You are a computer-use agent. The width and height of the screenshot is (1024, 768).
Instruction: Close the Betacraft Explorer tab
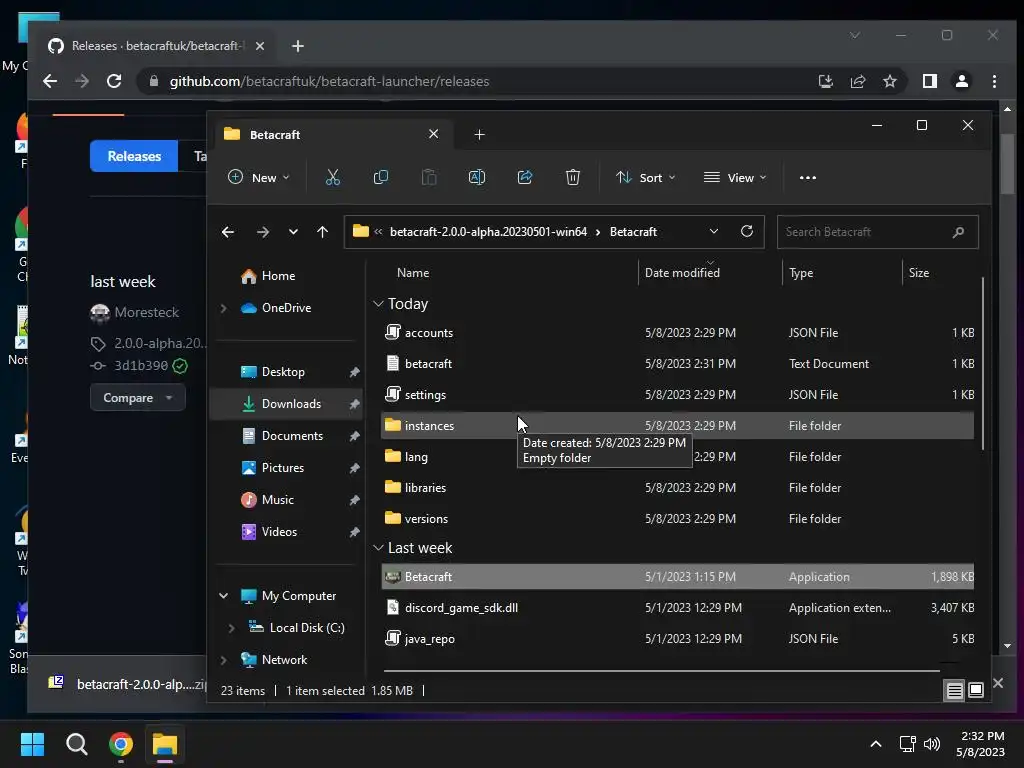[x=434, y=134]
